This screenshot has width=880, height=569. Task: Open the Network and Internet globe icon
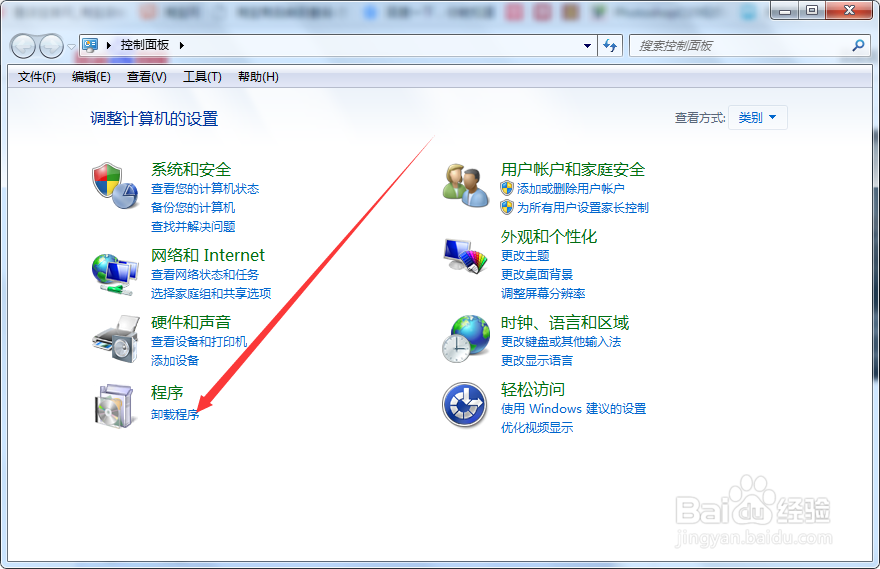tap(115, 274)
